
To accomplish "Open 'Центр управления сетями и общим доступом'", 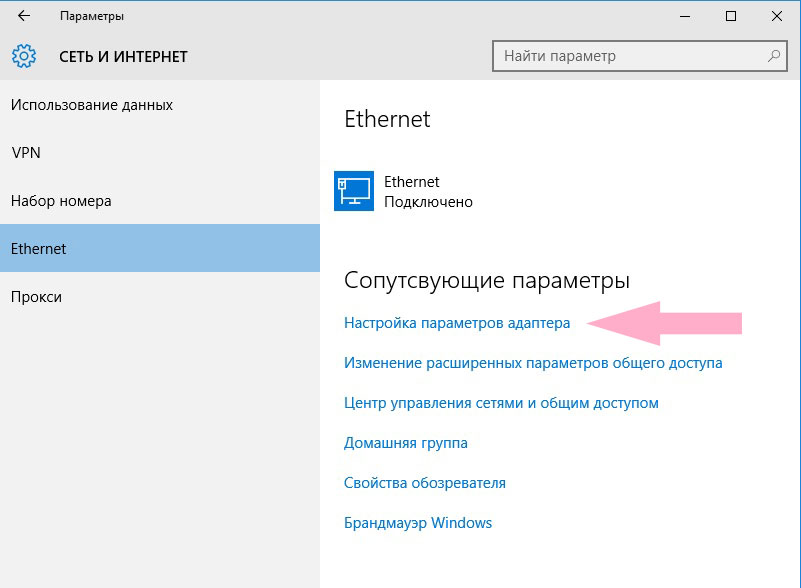I will coord(501,403).
